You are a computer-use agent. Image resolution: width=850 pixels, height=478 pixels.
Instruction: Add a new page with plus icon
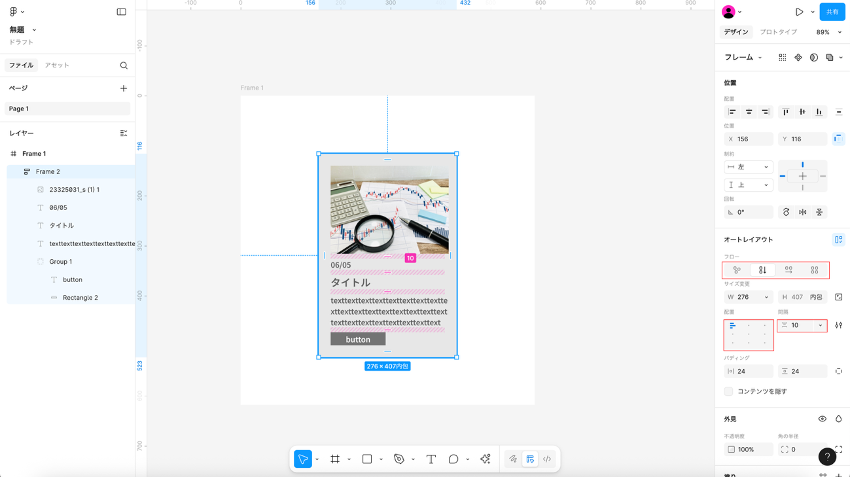(124, 88)
